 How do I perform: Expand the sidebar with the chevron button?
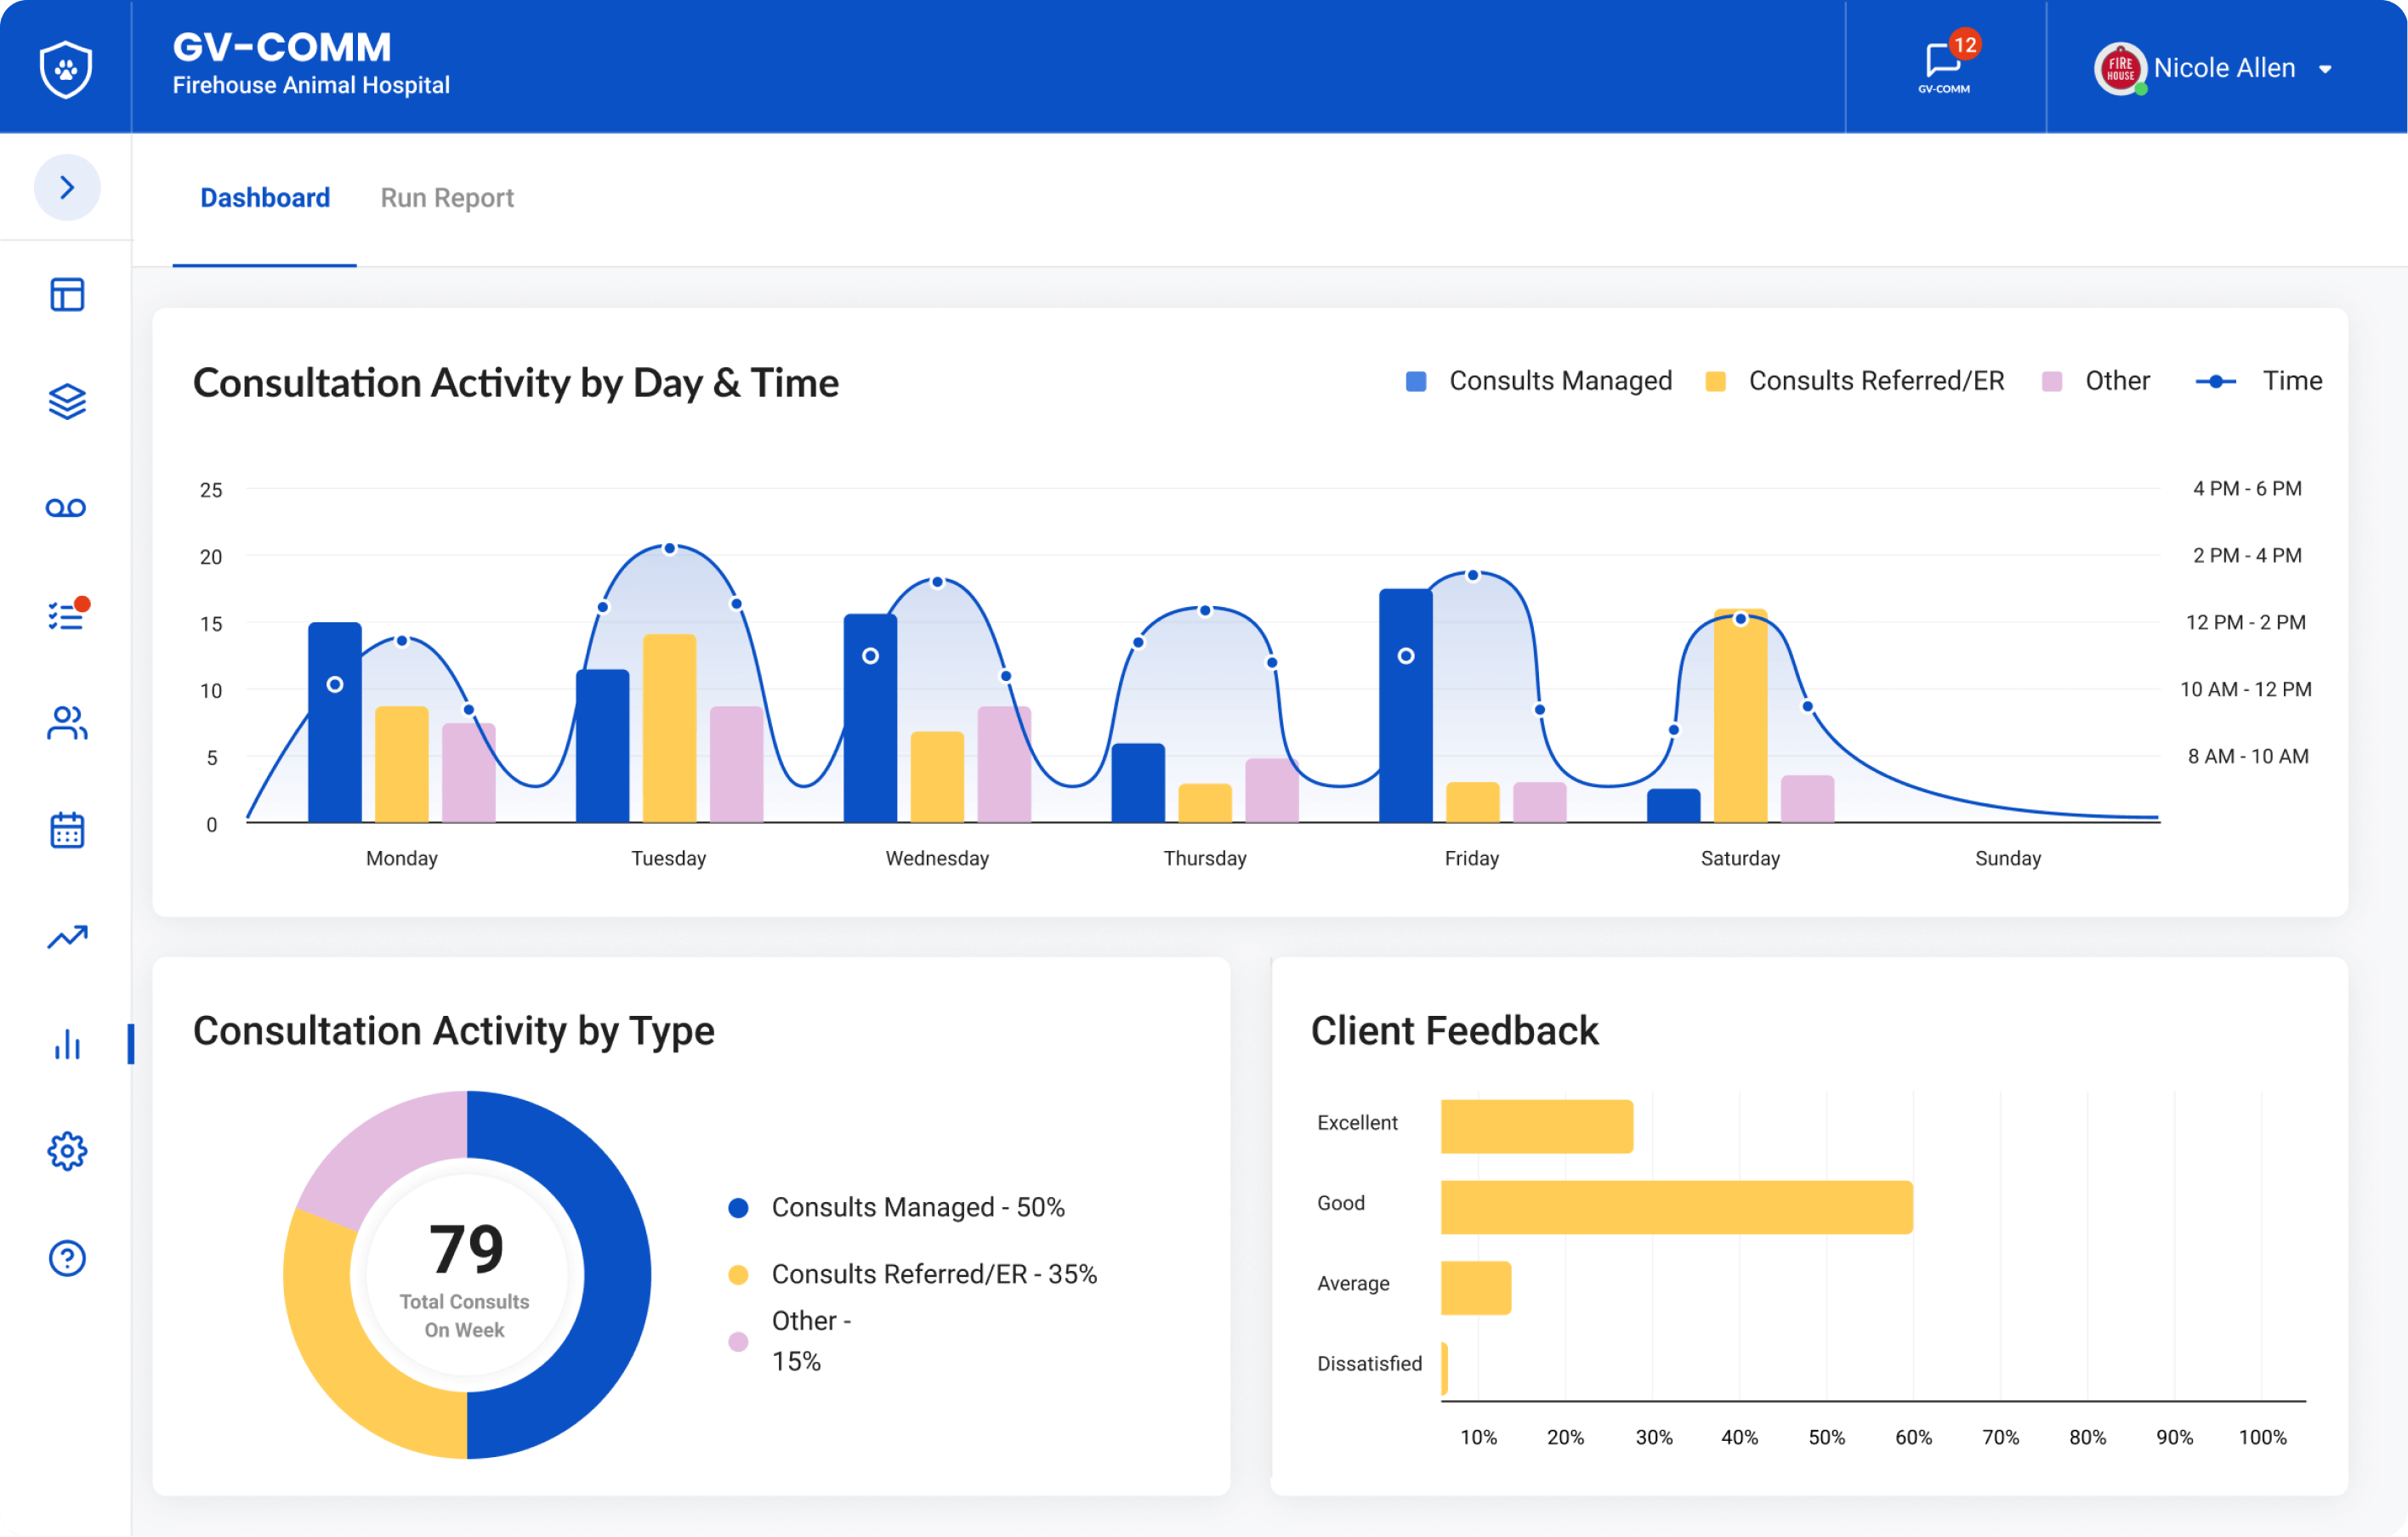tap(67, 187)
